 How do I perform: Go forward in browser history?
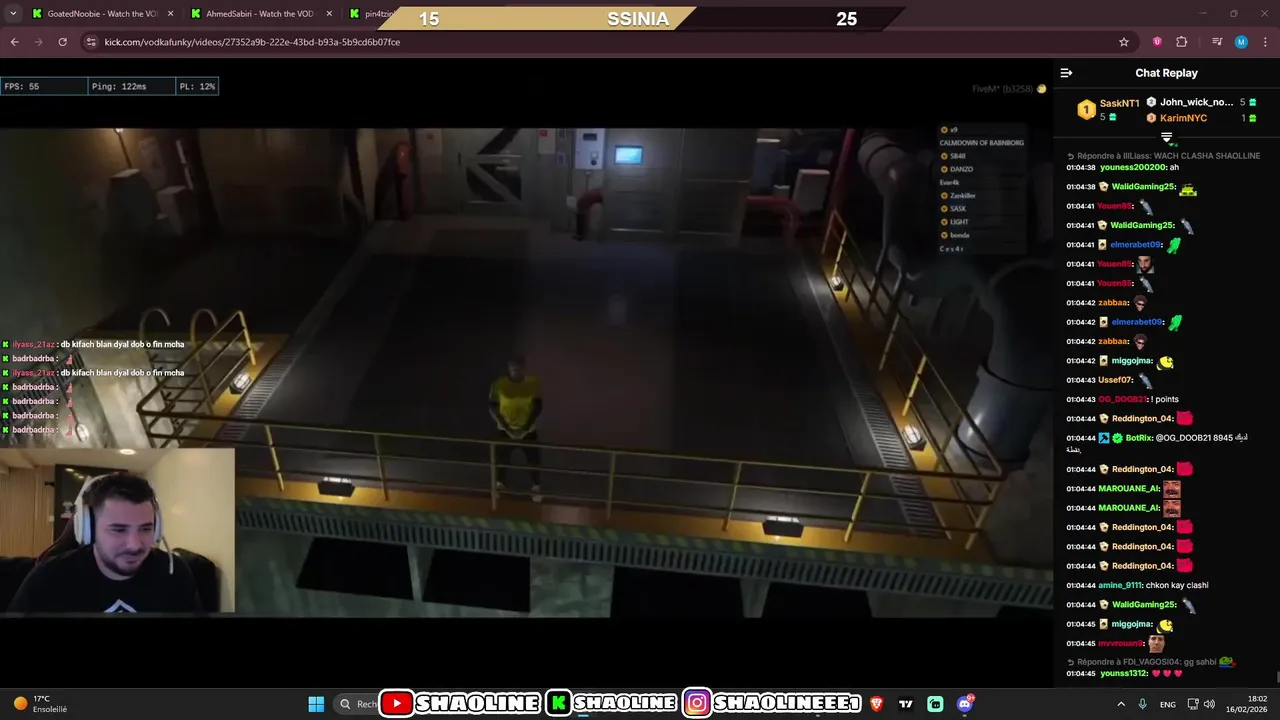point(38,42)
